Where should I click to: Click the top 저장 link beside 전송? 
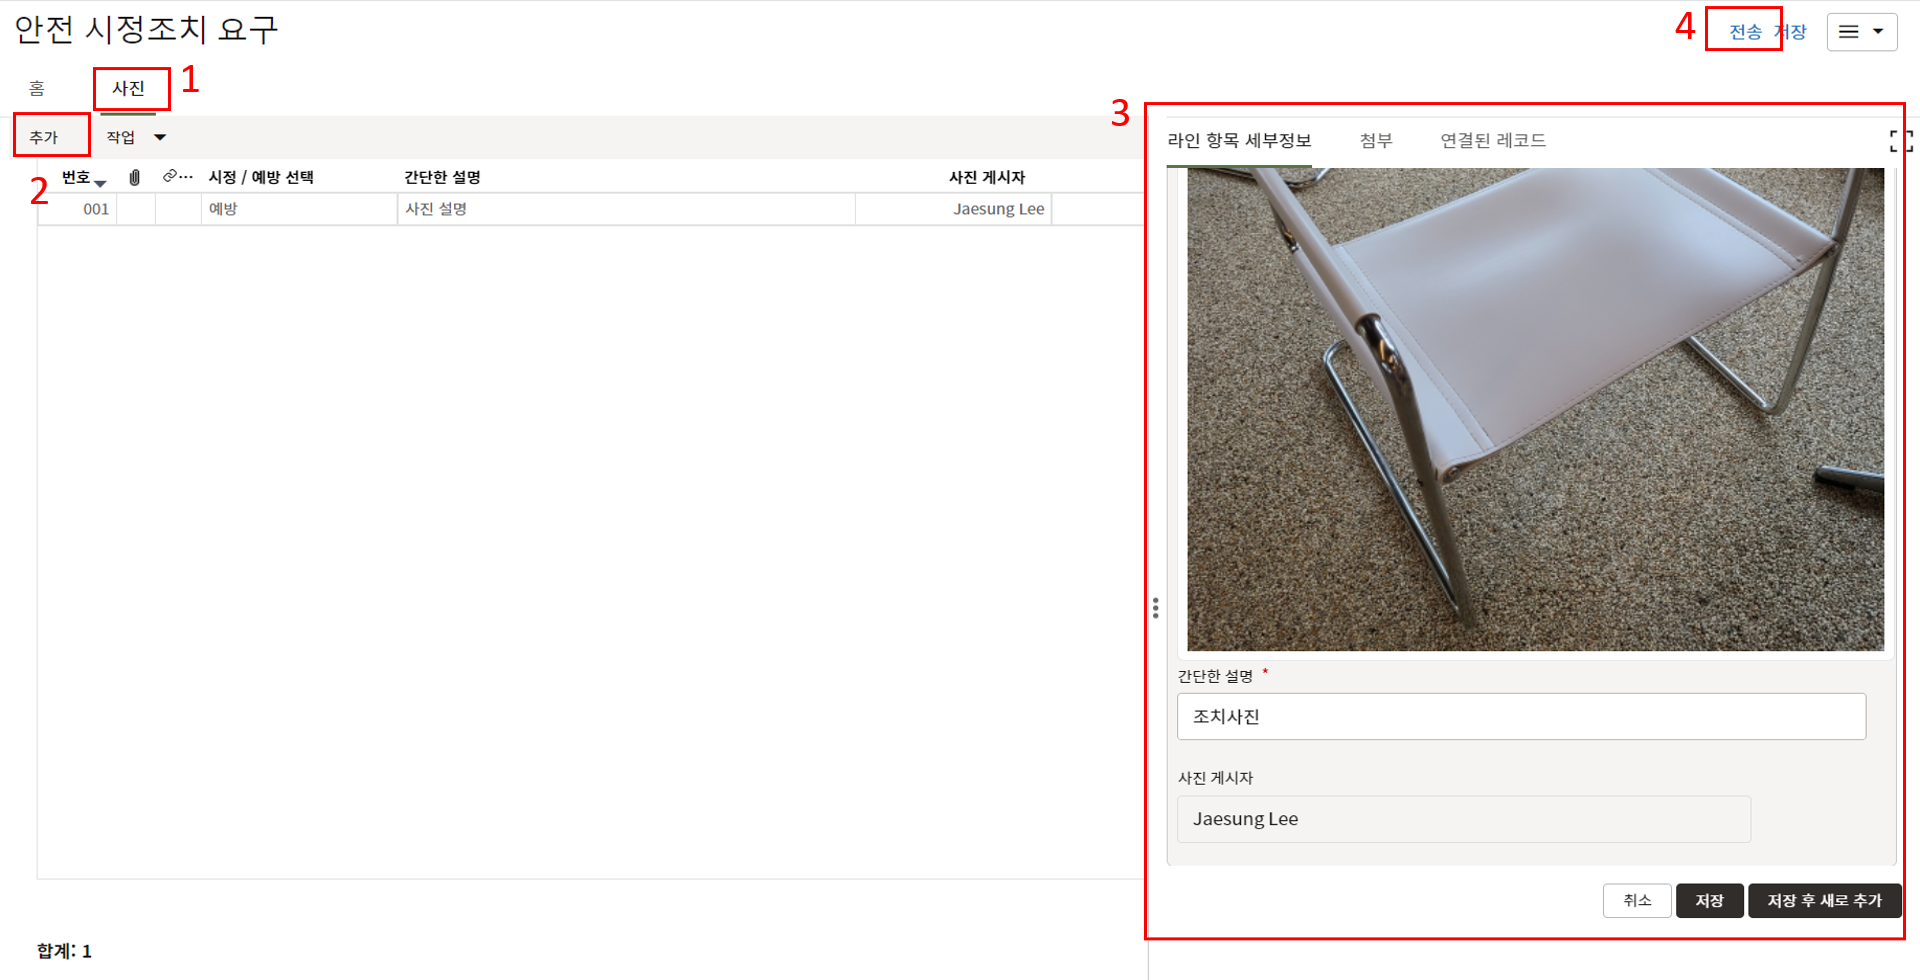[1792, 32]
